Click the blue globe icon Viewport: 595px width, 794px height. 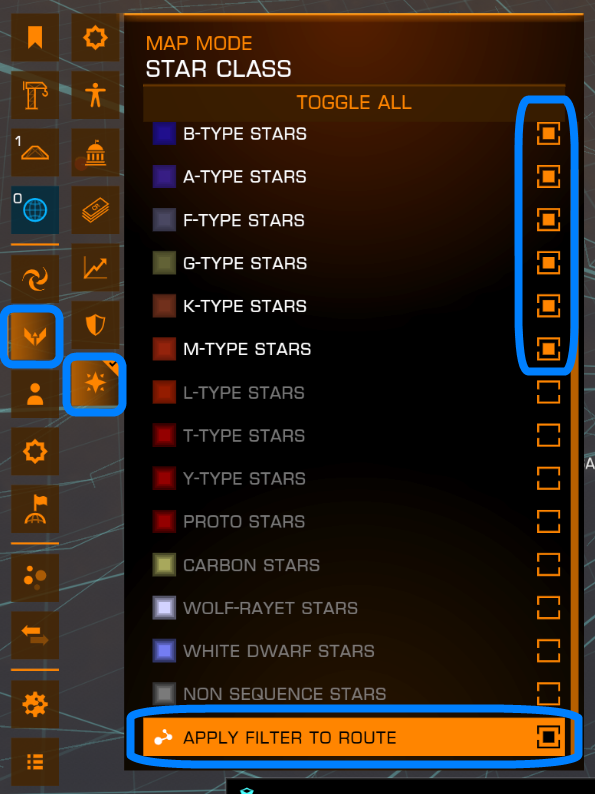pos(35,210)
